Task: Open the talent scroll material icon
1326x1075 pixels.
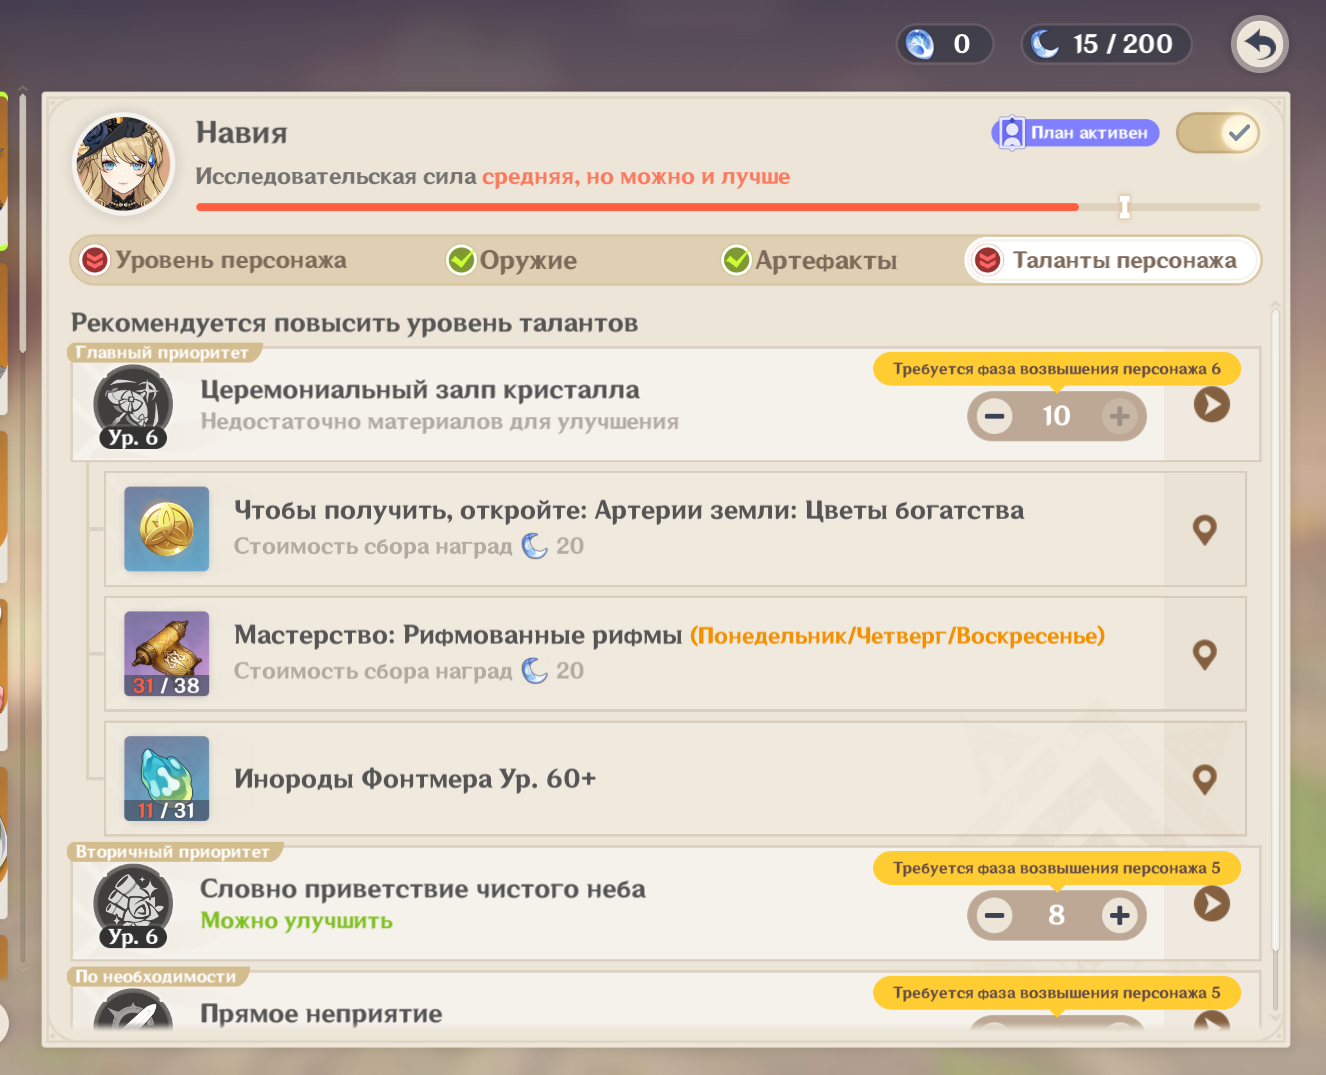Action: coord(167,654)
